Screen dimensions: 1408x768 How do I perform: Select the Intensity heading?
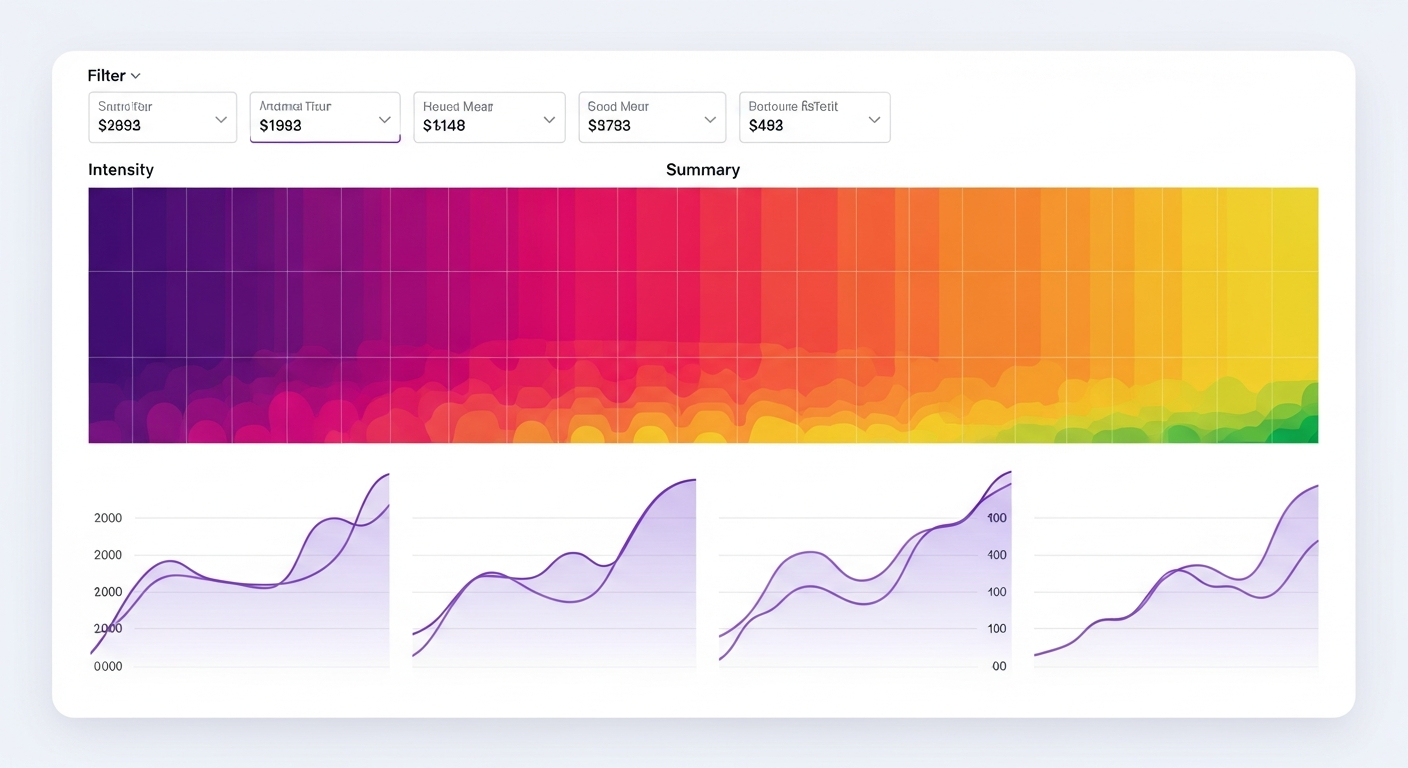[120, 170]
